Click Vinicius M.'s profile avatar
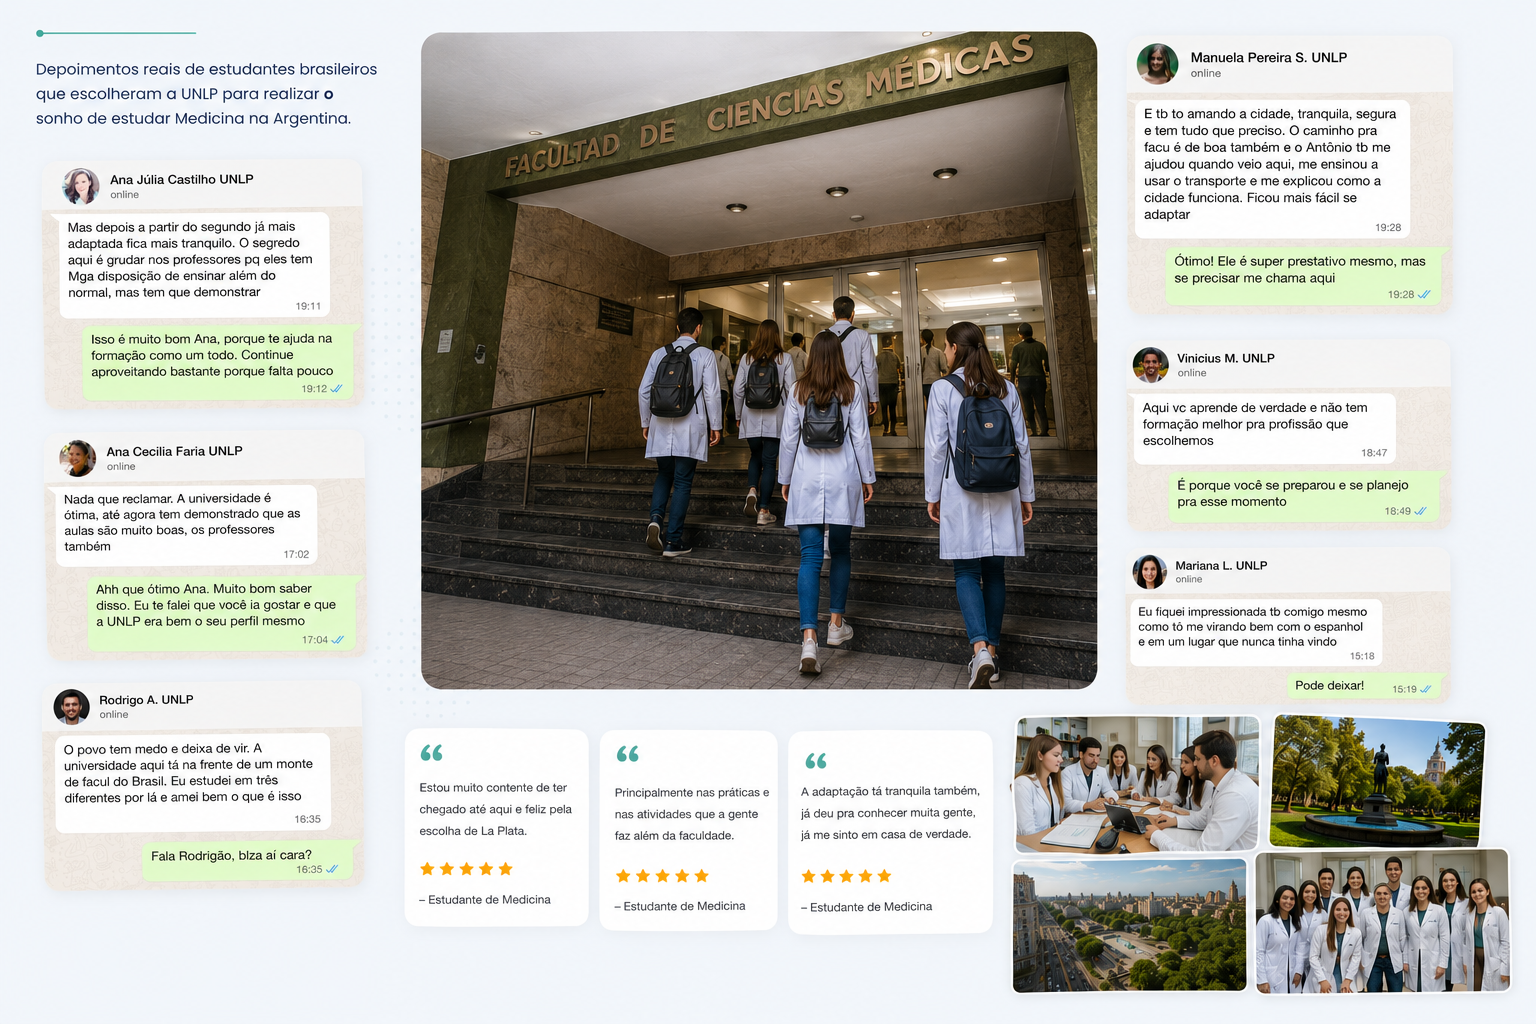 pos(1150,365)
